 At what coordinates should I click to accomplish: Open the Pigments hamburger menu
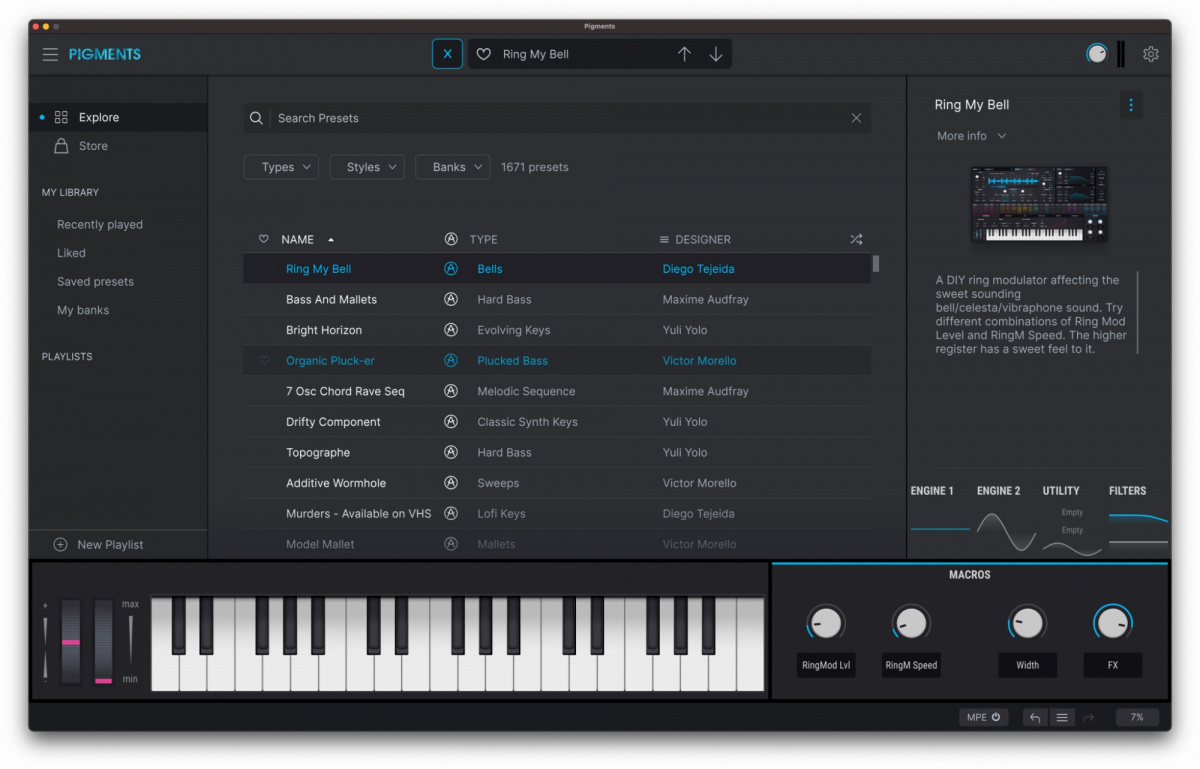(x=50, y=54)
